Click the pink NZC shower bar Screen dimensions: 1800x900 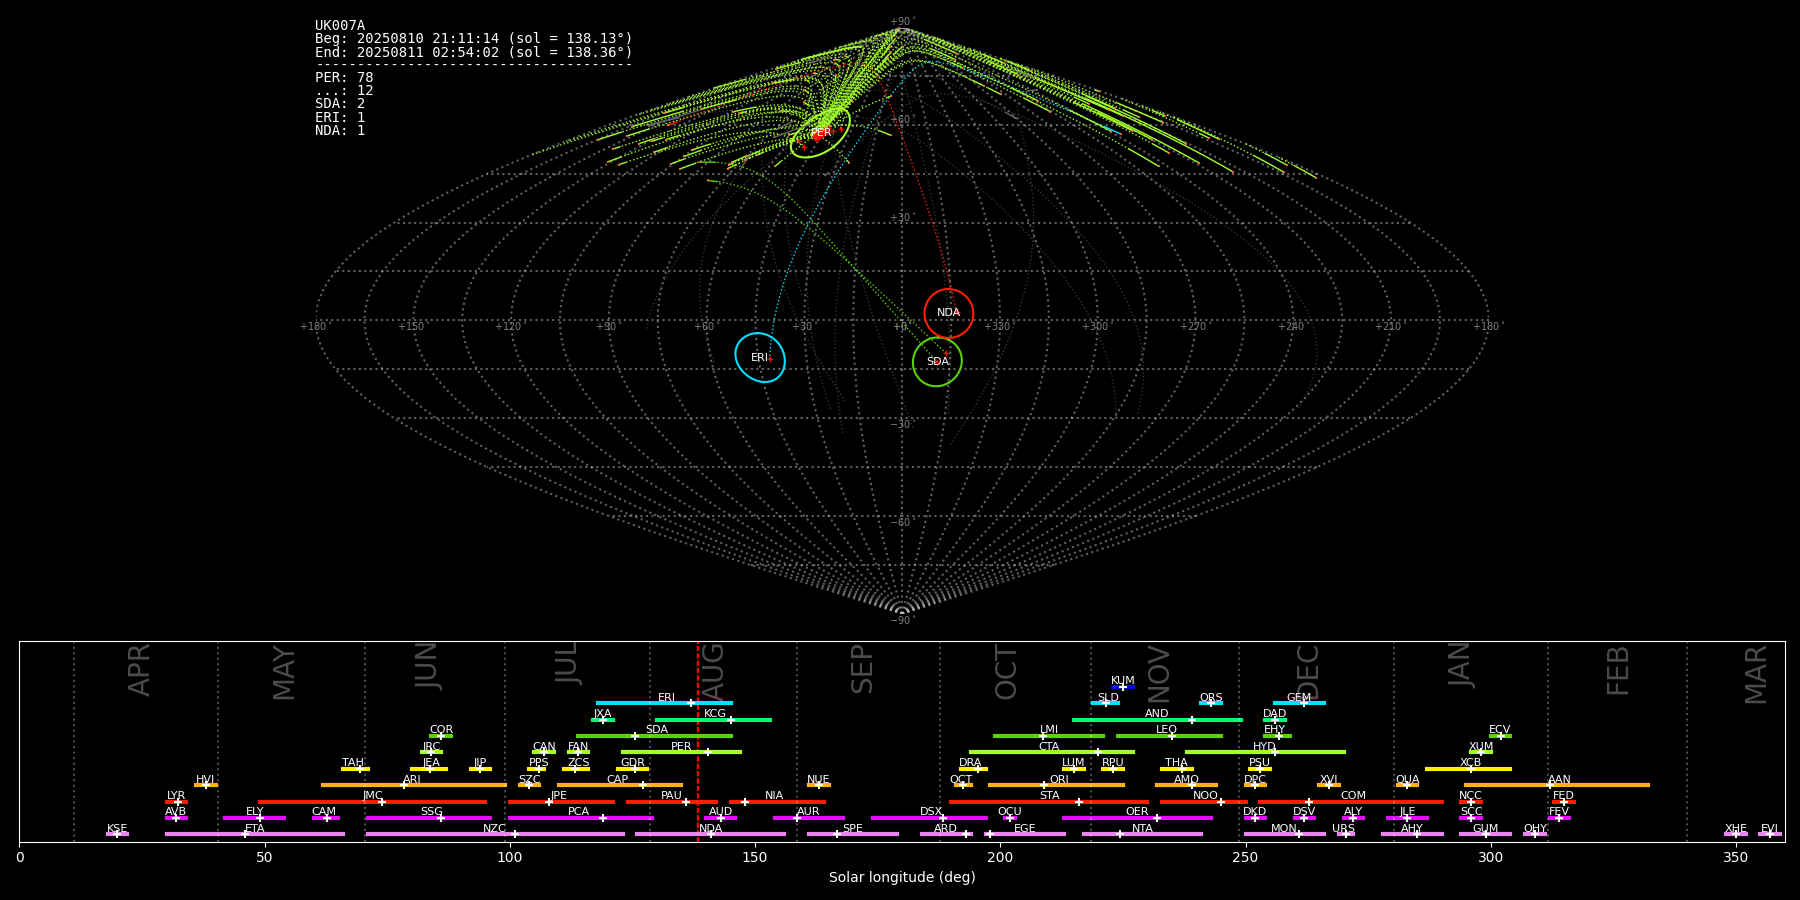tap(495, 834)
